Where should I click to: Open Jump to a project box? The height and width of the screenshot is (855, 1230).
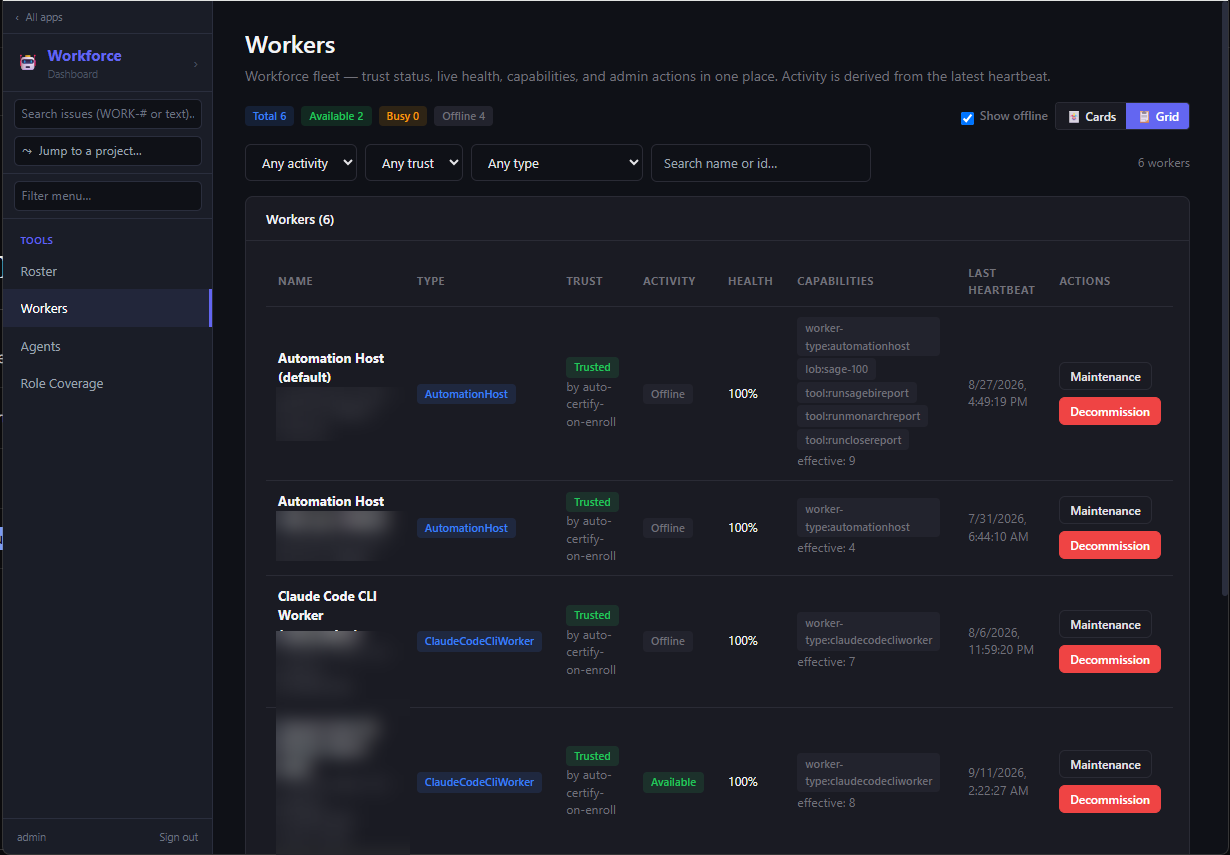click(x=108, y=151)
